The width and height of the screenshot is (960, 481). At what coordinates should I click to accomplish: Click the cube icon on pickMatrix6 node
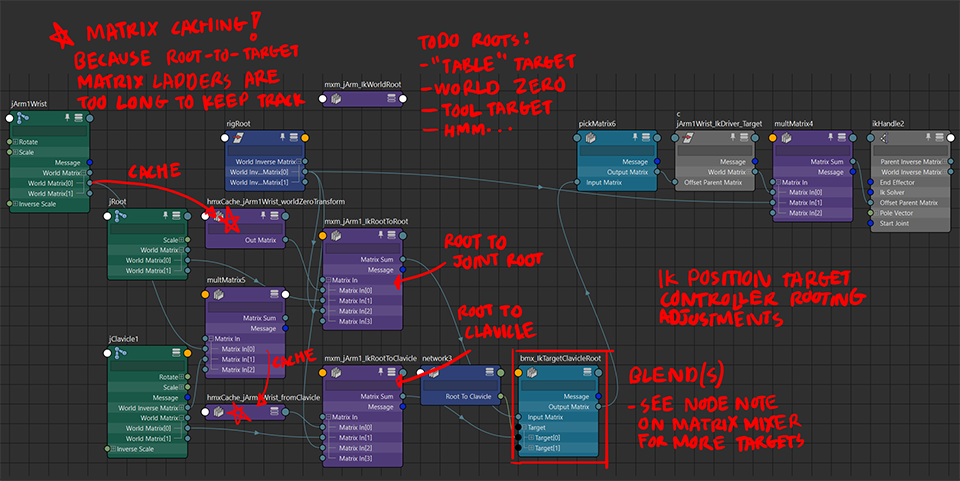click(592, 137)
